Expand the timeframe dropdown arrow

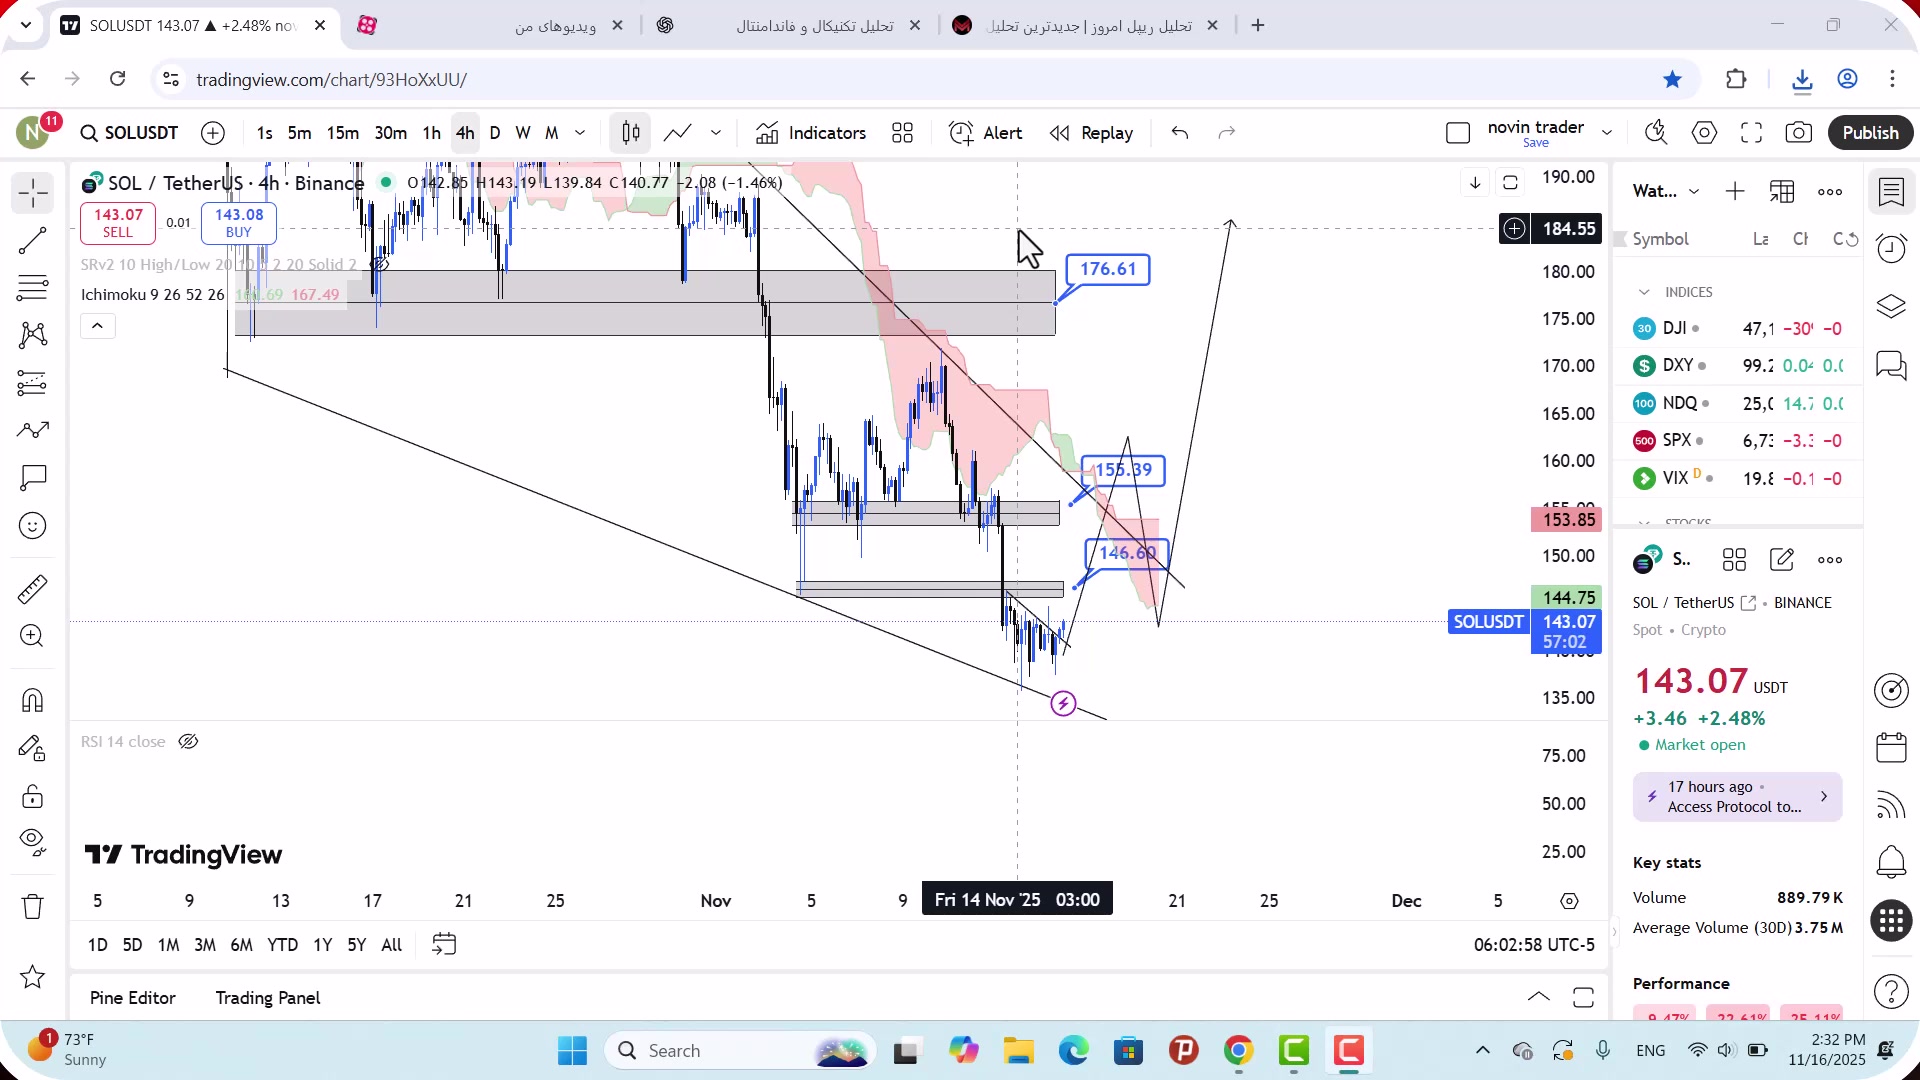tap(580, 133)
